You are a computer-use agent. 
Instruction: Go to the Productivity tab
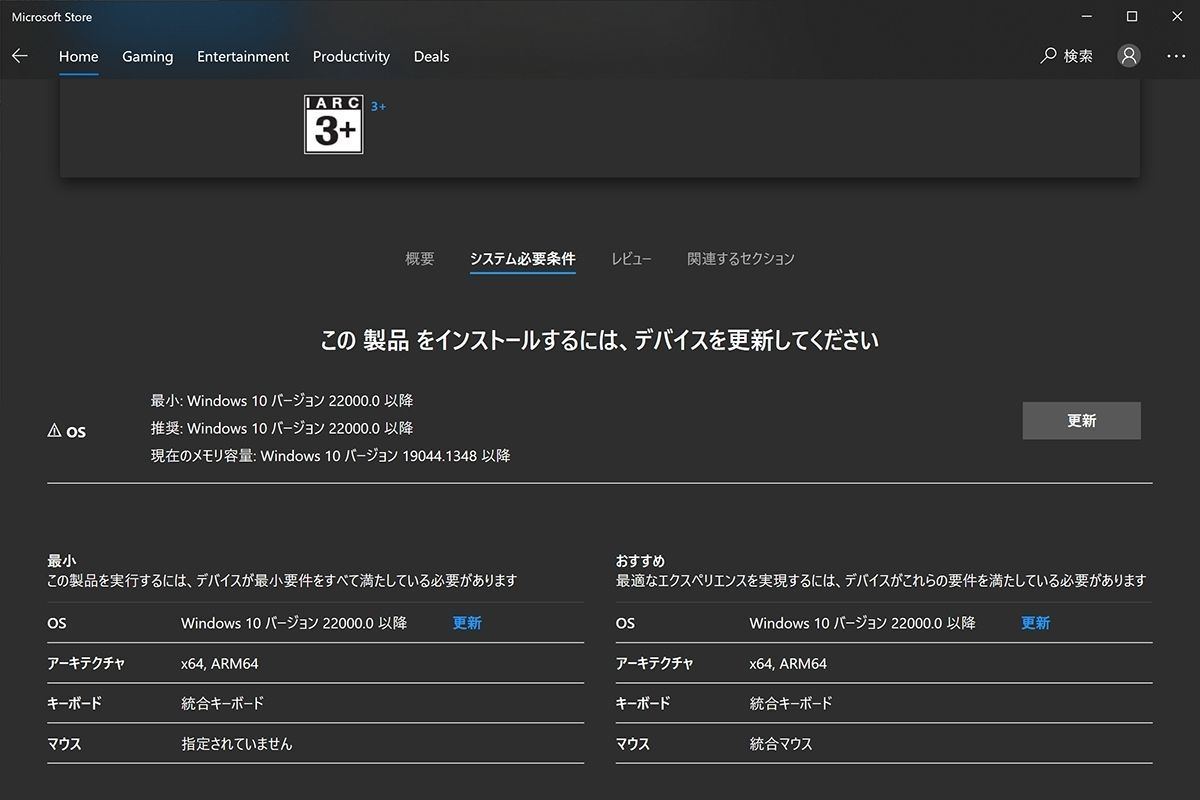click(351, 56)
